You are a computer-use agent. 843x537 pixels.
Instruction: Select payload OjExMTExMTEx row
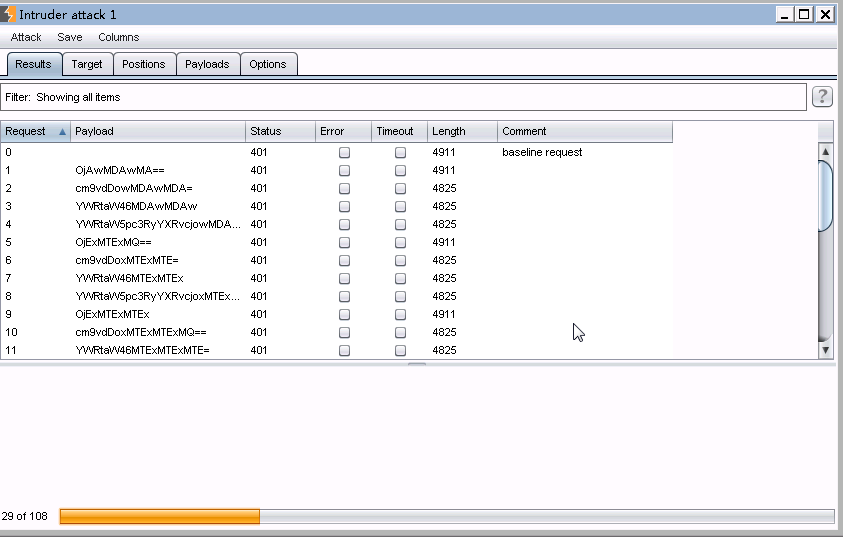(337, 314)
